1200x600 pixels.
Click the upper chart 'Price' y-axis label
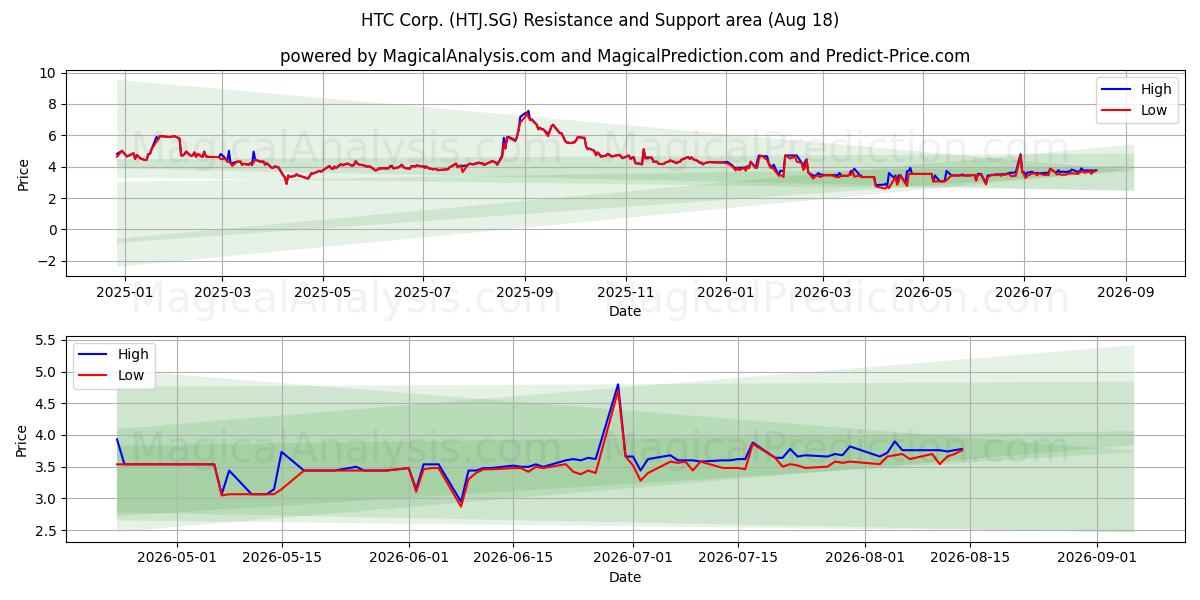pyautogui.click(x=23, y=174)
